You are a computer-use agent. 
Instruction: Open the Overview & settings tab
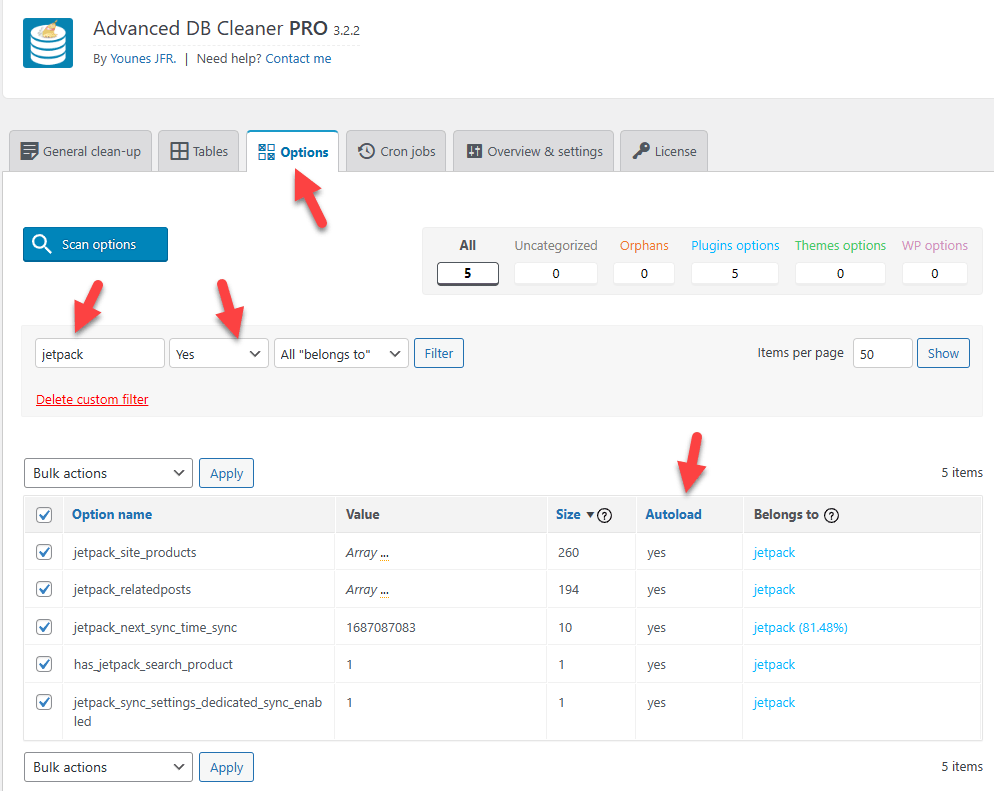click(534, 151)
